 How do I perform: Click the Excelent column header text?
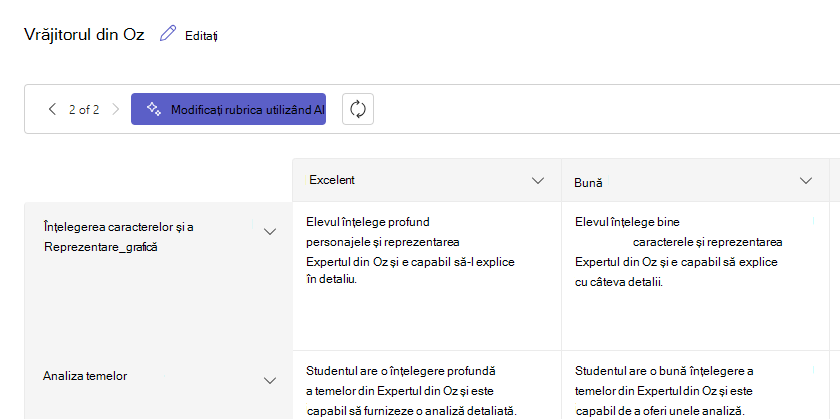[332, 180]
